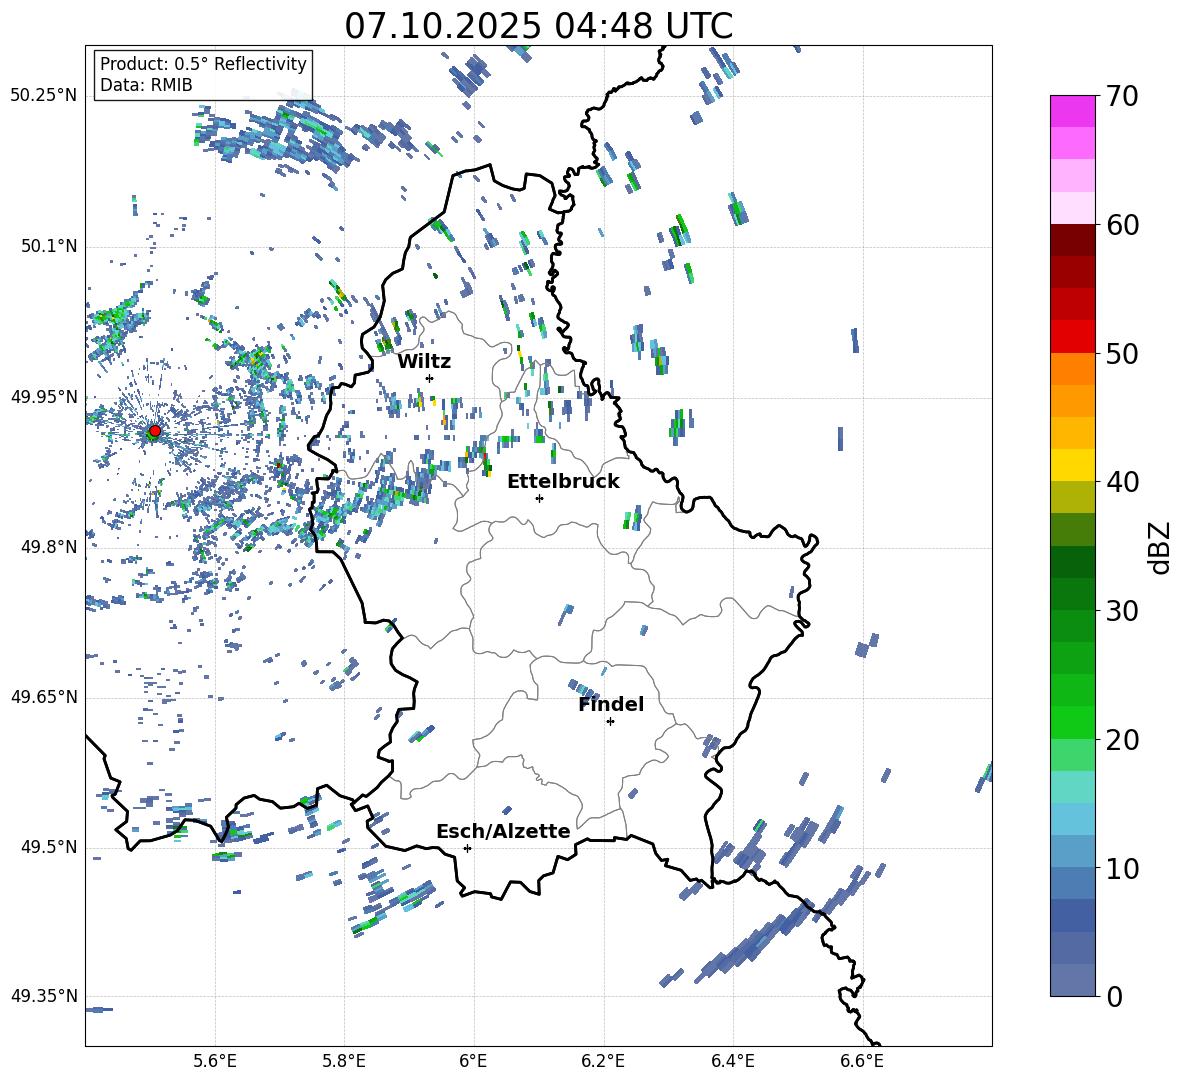Click the 6.4°E longitude label
Screen dimensions: 1184x1081
pos(732,1061)
